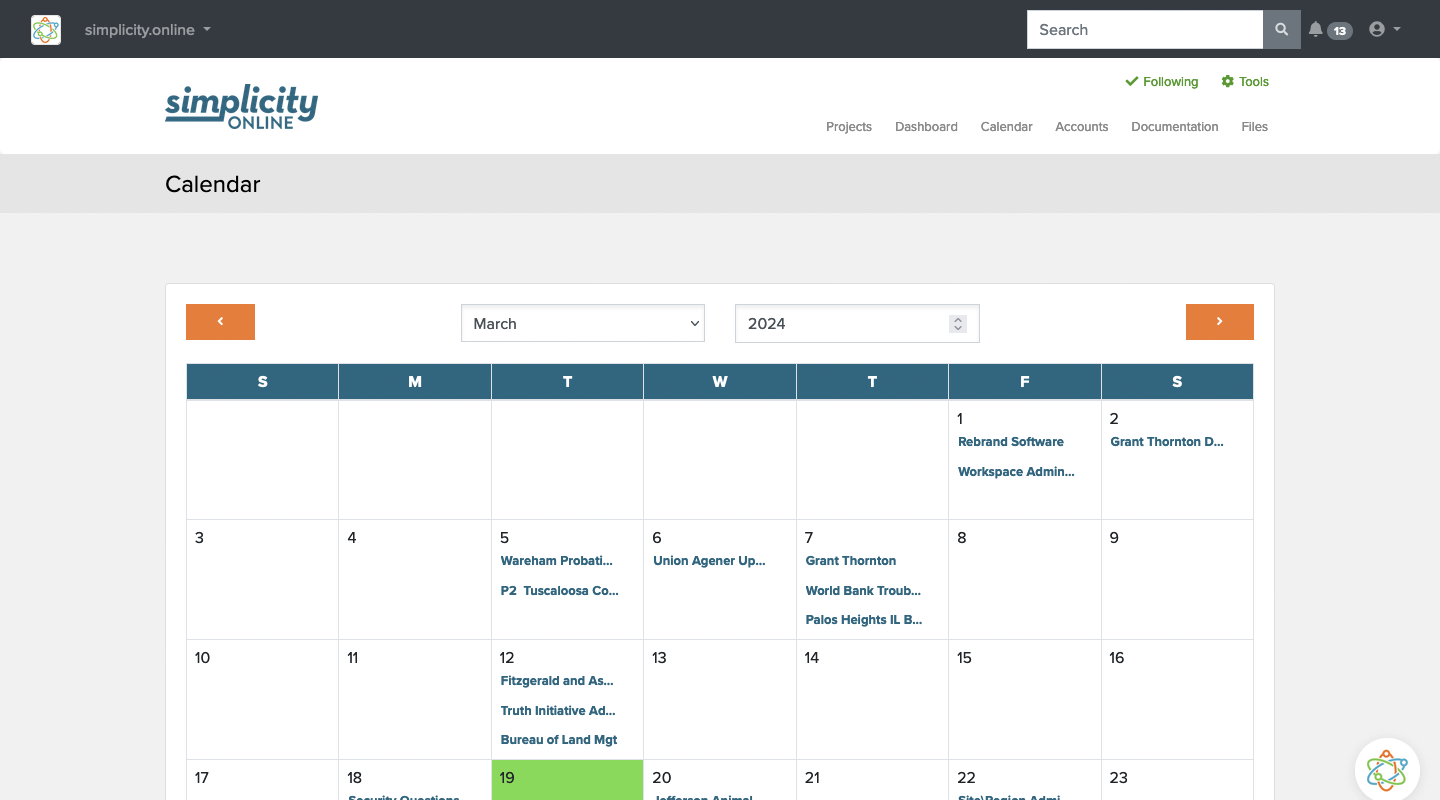This screenshot has width=1440, height=800.
Task: Open Fitzgerald and As... event
Action: coord(557,681)
